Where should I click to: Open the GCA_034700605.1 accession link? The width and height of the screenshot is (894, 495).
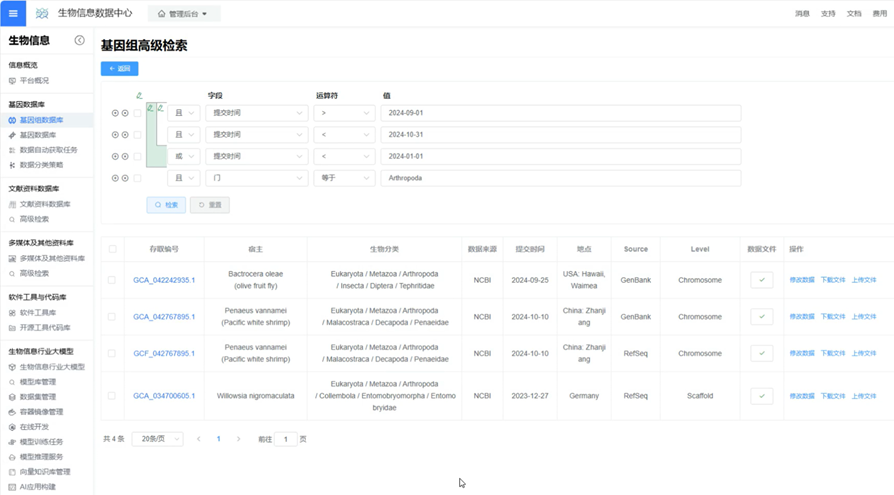164,396
